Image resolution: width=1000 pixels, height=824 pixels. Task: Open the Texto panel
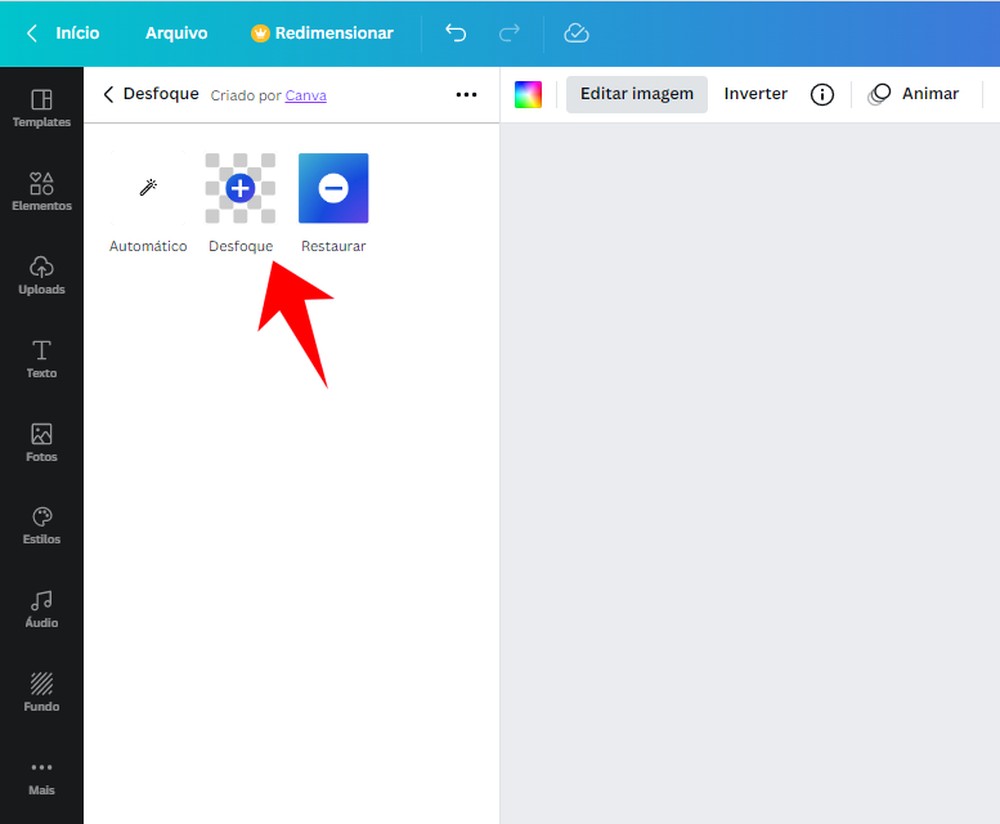pos(41,357)
